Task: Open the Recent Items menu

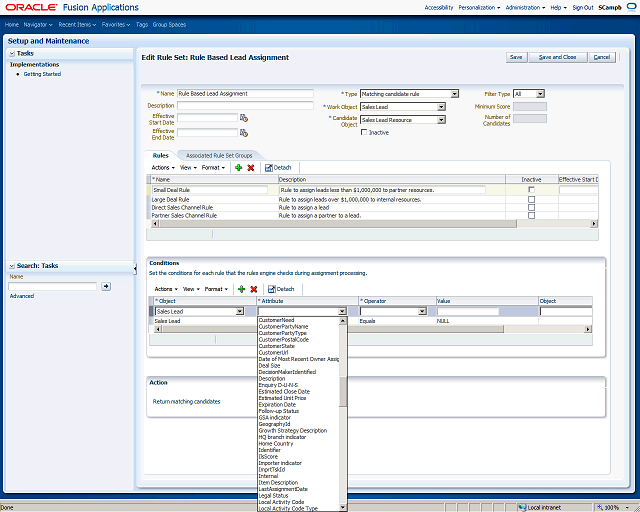Action: coord(77,24)
